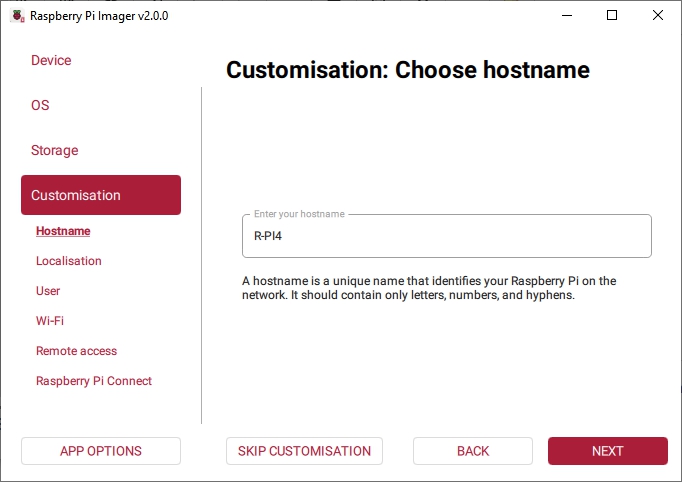Open the Wi-Fi configuration page
Screen dimensions: 682x482
point(50,321)
